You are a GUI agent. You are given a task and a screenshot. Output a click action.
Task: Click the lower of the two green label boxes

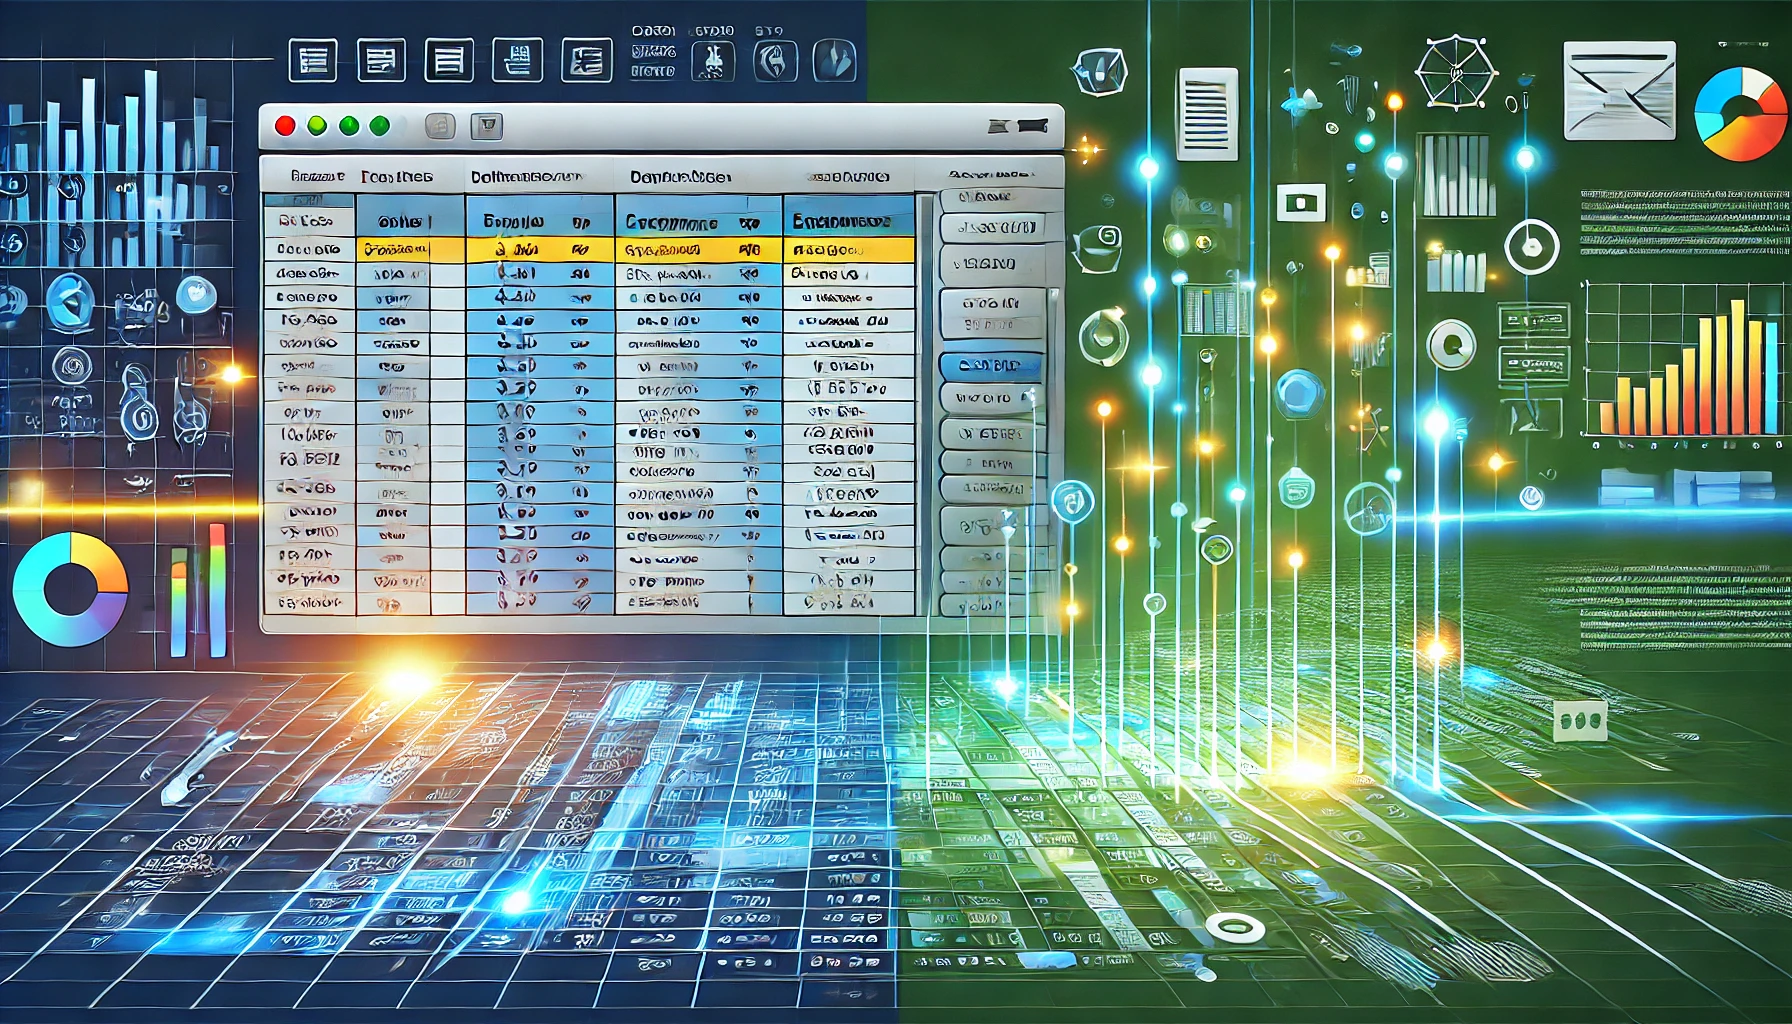1534,365
